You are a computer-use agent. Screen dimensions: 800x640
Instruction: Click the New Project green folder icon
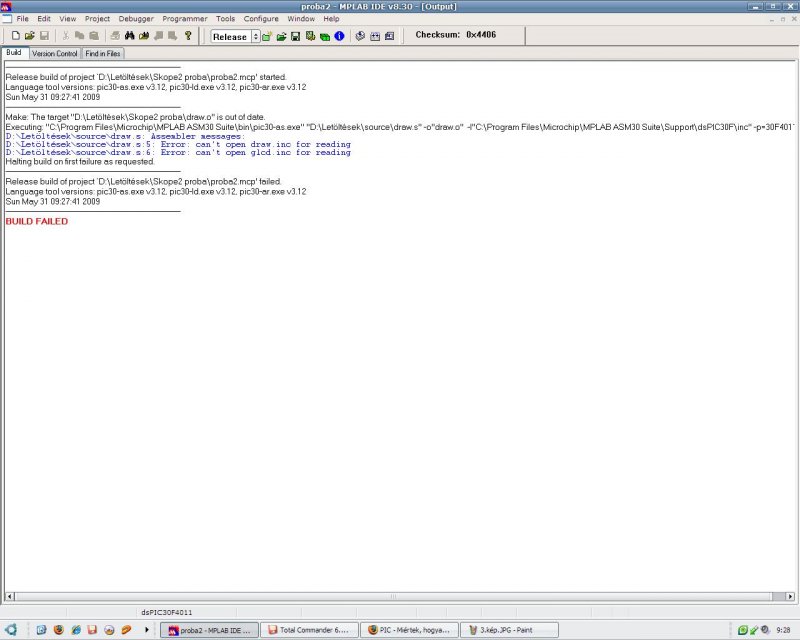click(x=267, y=36)
